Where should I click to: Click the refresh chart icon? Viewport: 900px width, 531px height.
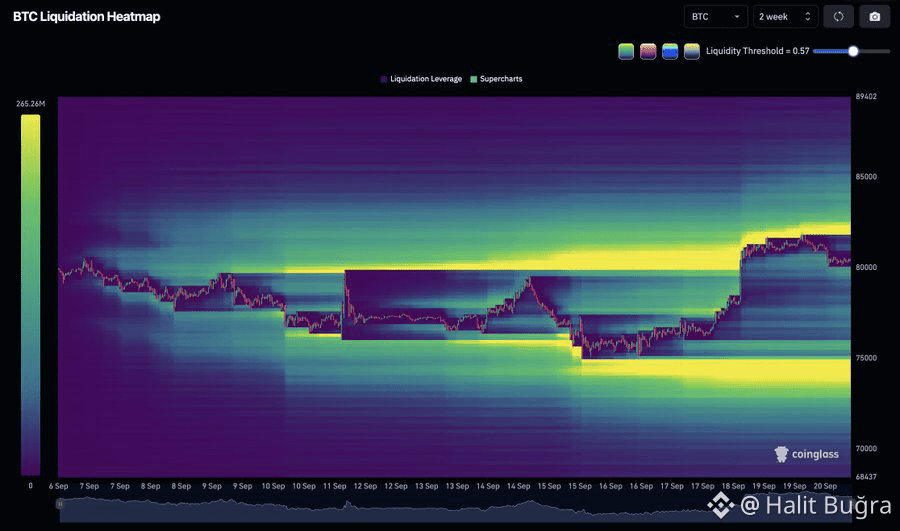click(839, 17)
